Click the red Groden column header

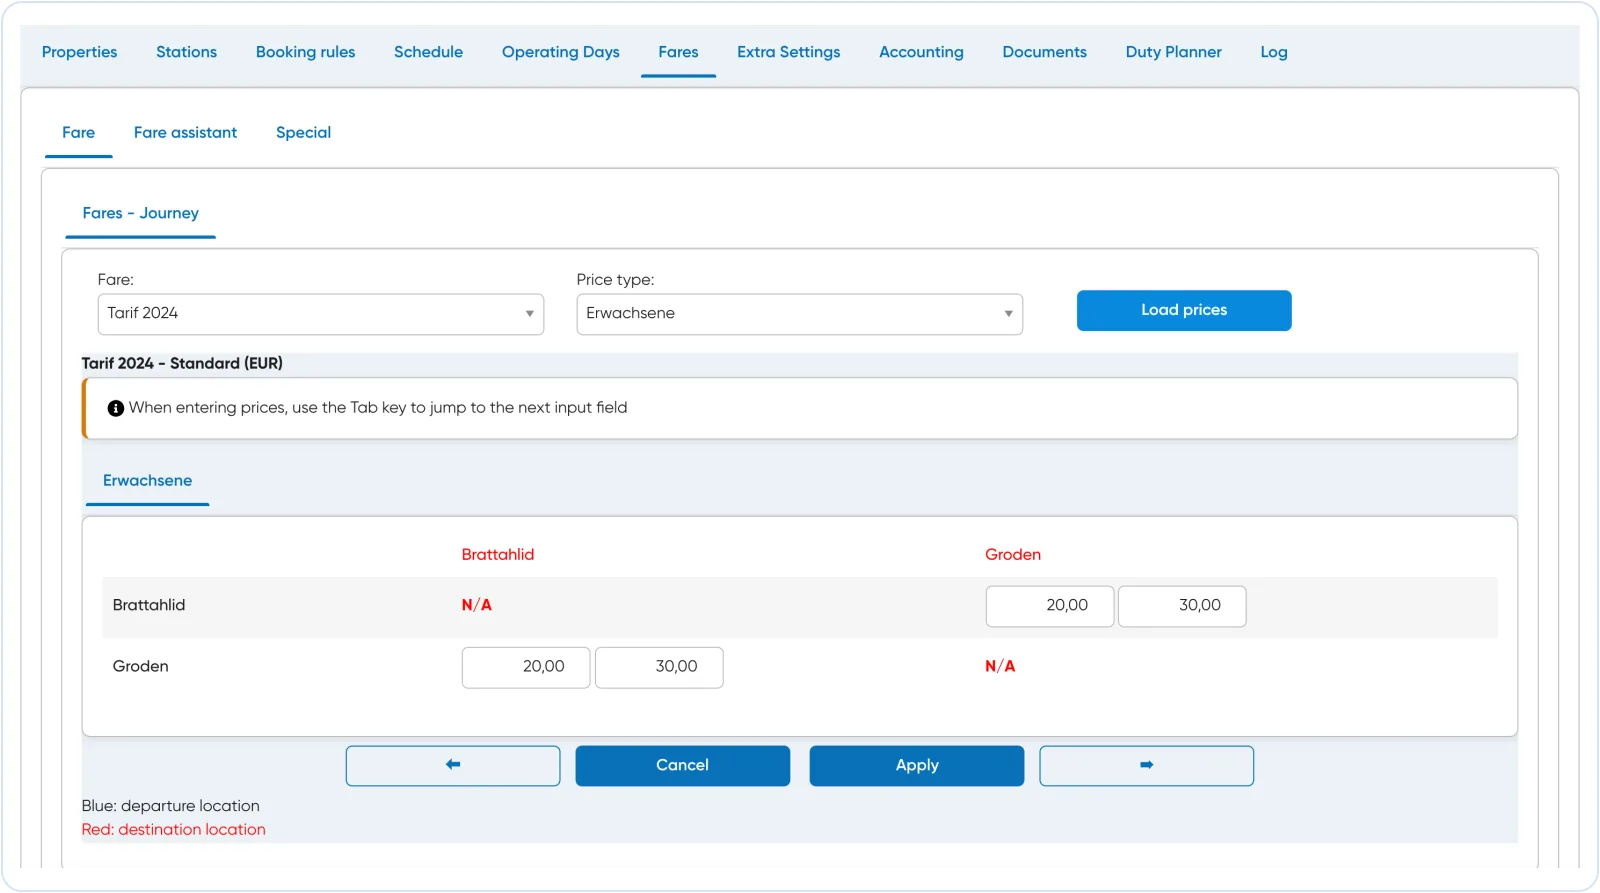(x=1013, y=555)
